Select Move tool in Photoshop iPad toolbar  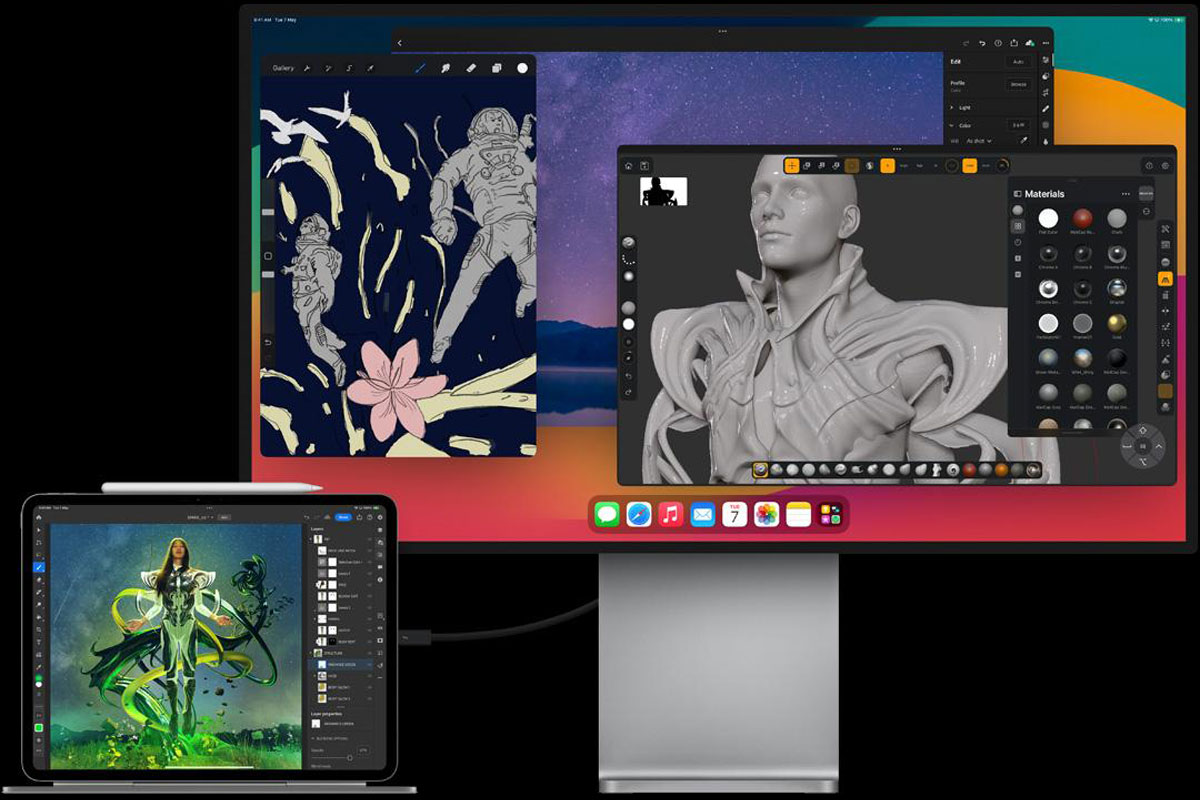39,530
